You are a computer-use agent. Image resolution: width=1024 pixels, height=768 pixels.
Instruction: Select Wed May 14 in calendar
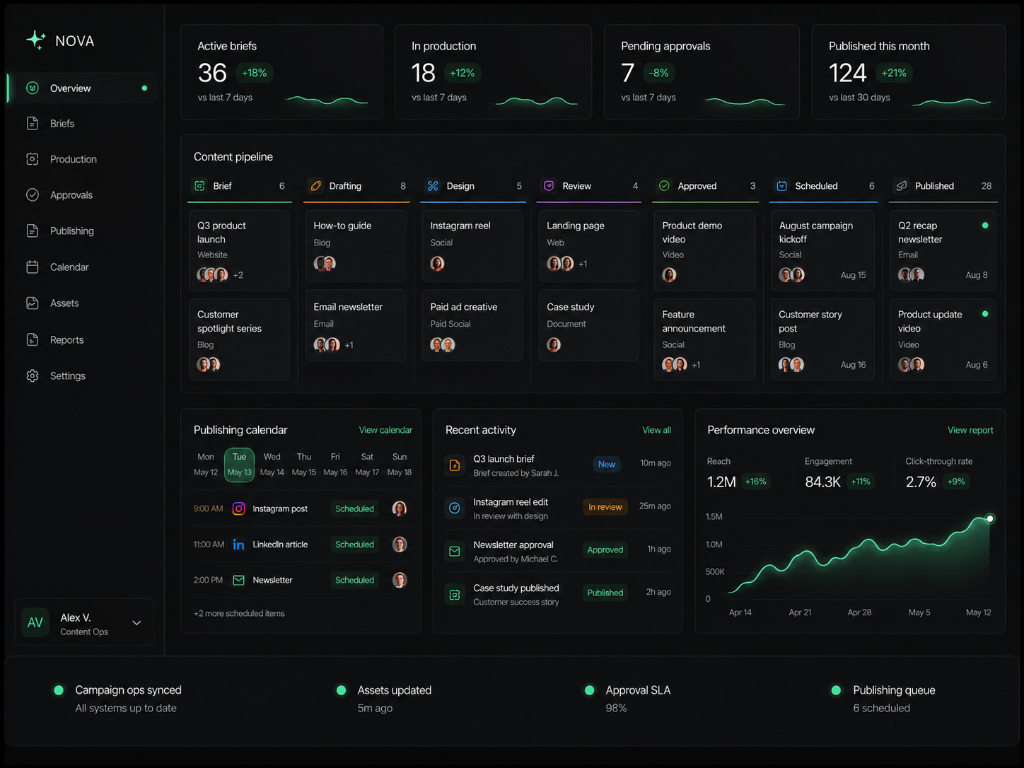tap(272, 464)
